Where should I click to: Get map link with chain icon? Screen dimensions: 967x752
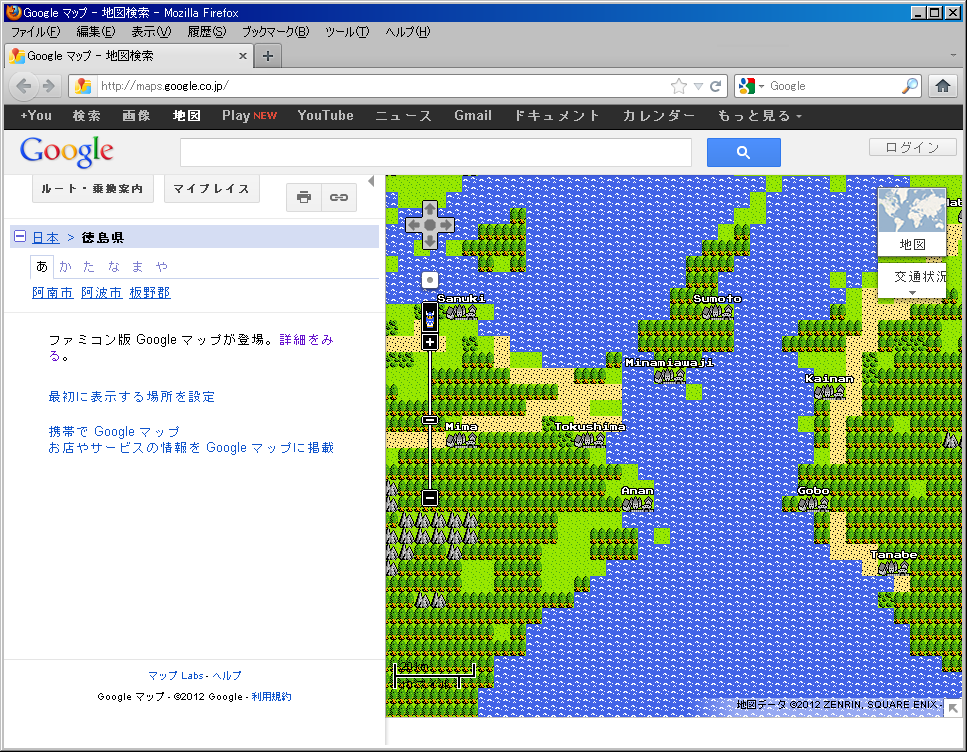coord(339,197)
